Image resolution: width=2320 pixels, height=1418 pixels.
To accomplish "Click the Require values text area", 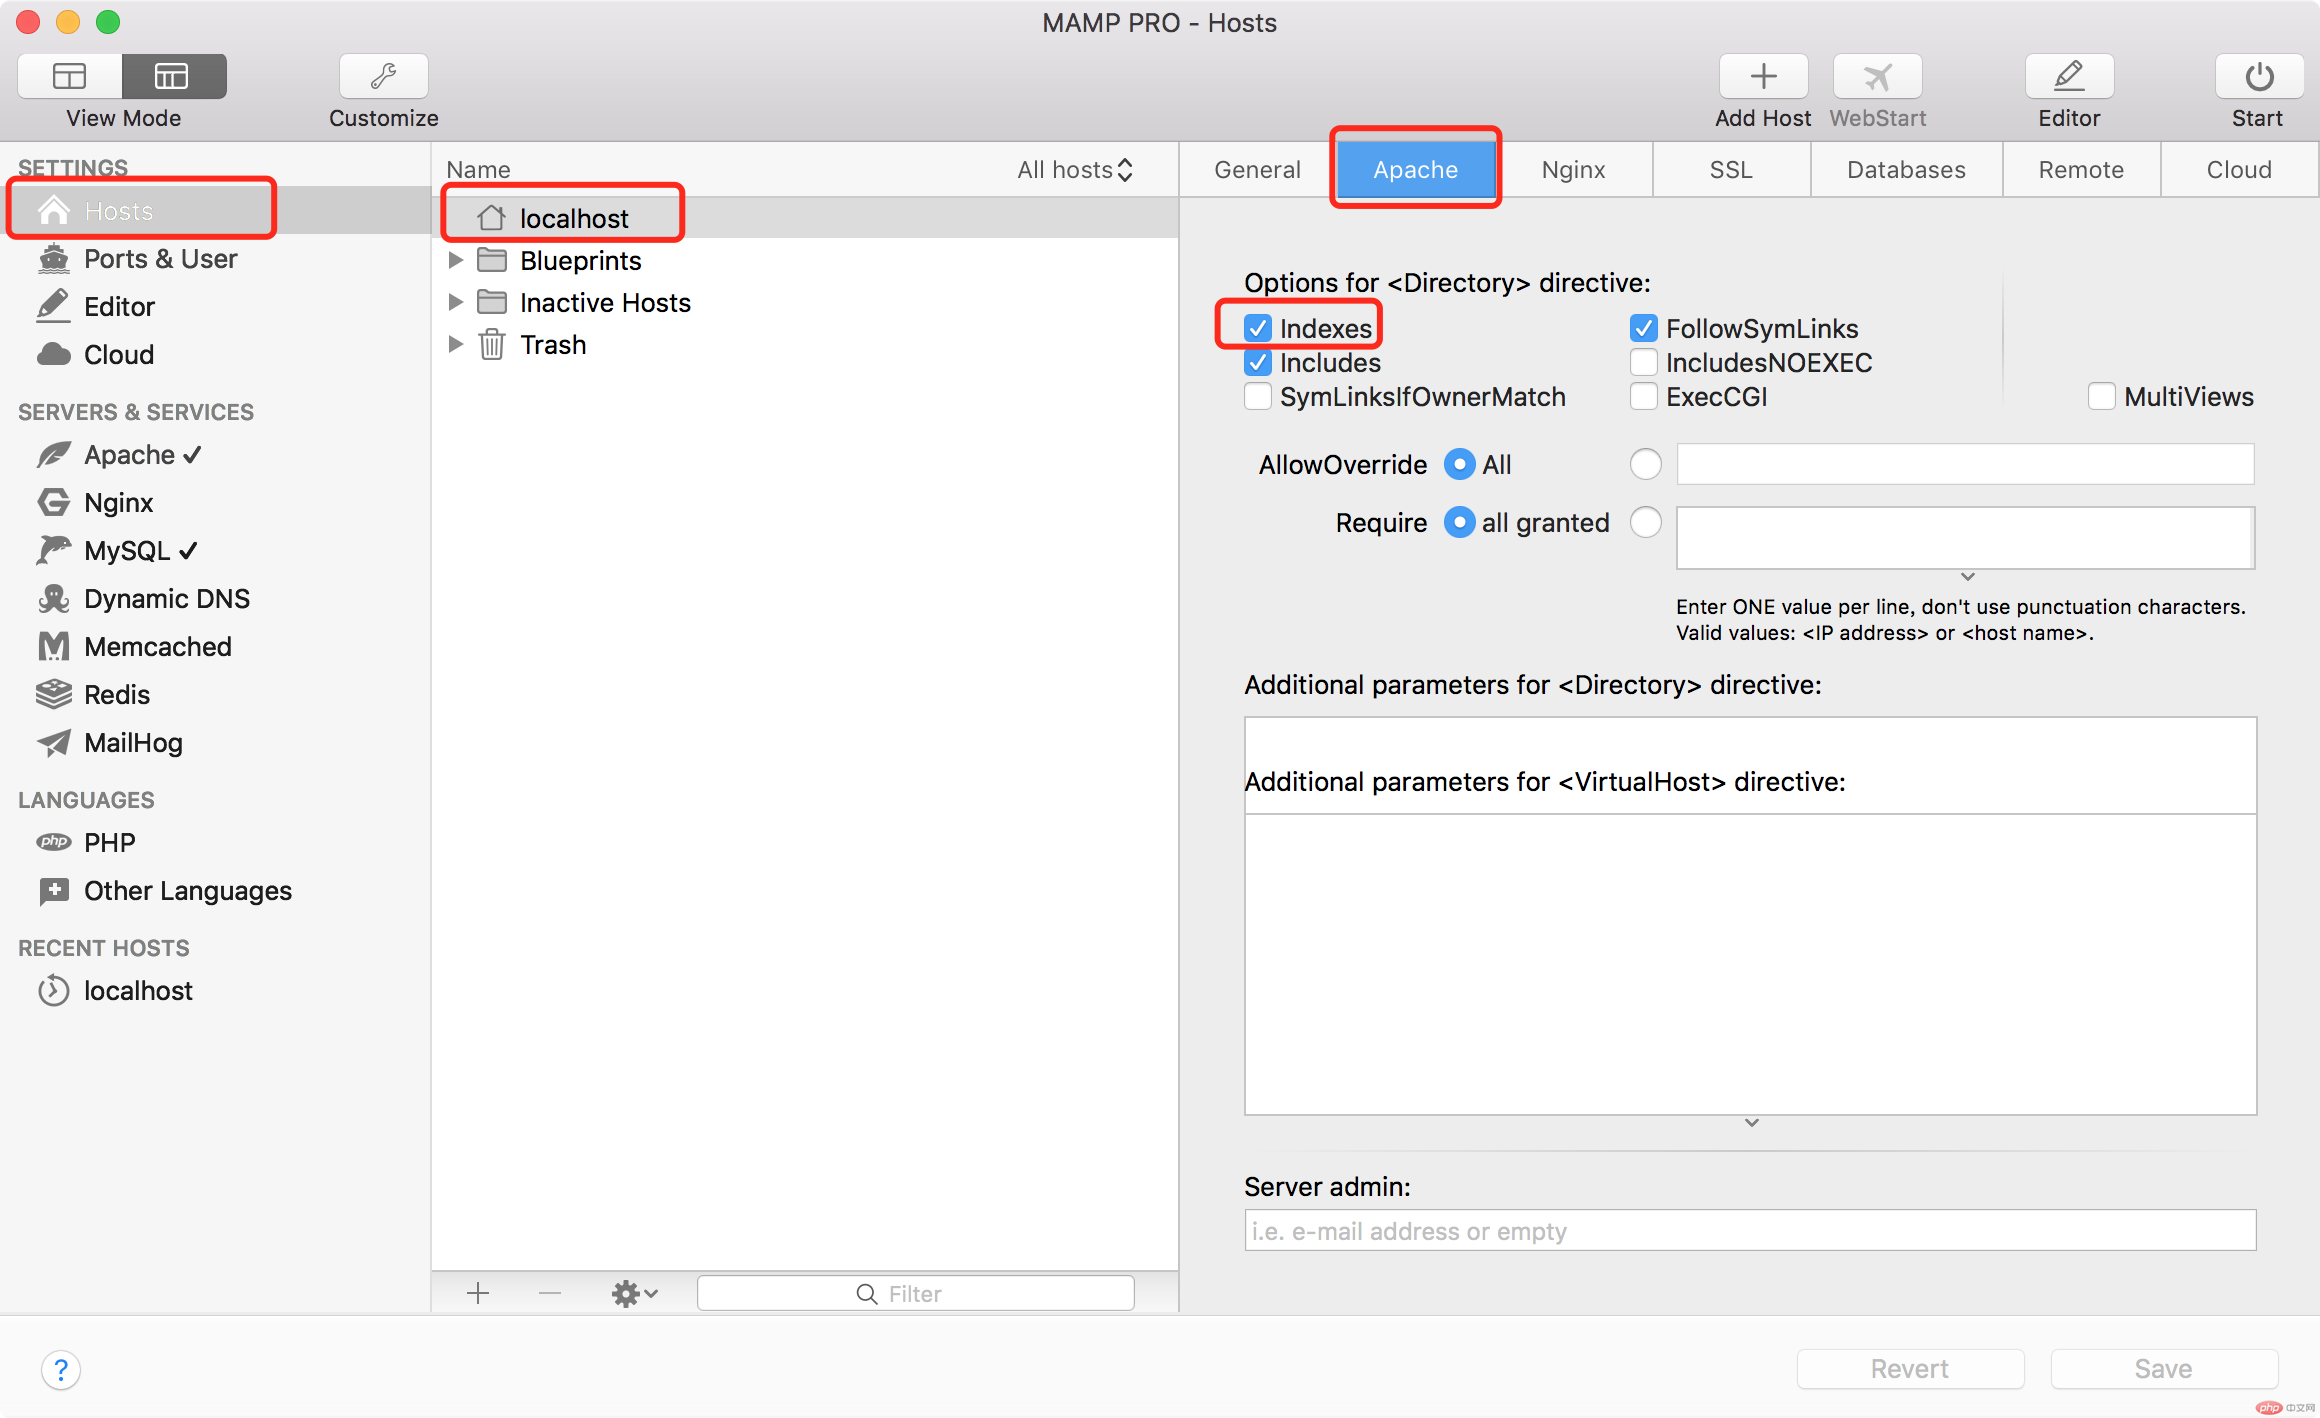I will tap(1965, 538).
